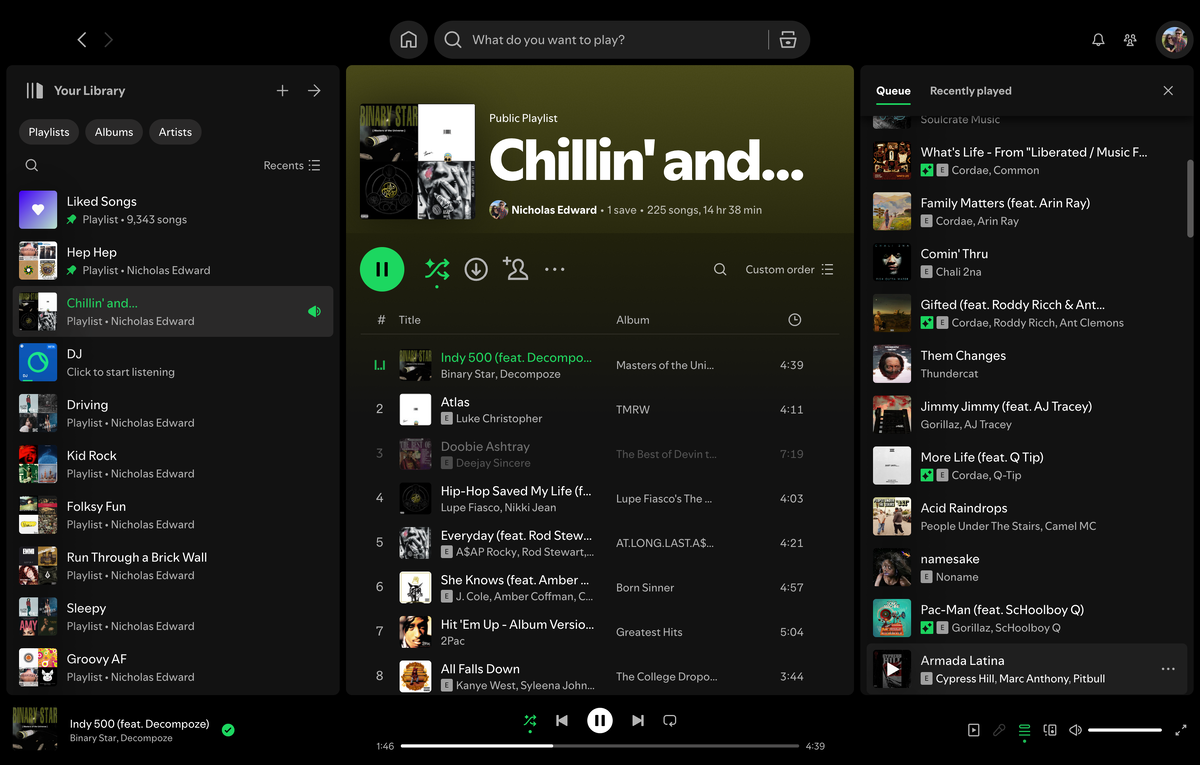1200x765 pixels.
Task: Open the Home page icon
Action: pyautogui.click(x=408, y=40)
